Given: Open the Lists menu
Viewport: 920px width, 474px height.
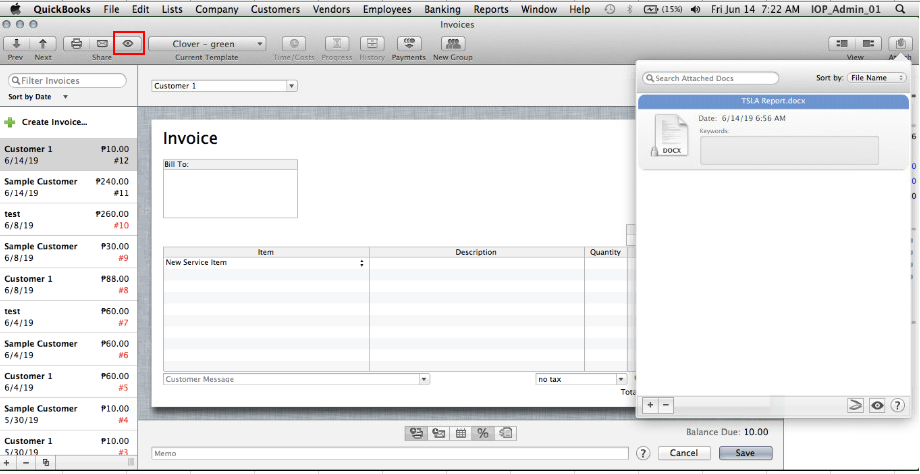Looking at the screenshot, I should tap(172, 9).
